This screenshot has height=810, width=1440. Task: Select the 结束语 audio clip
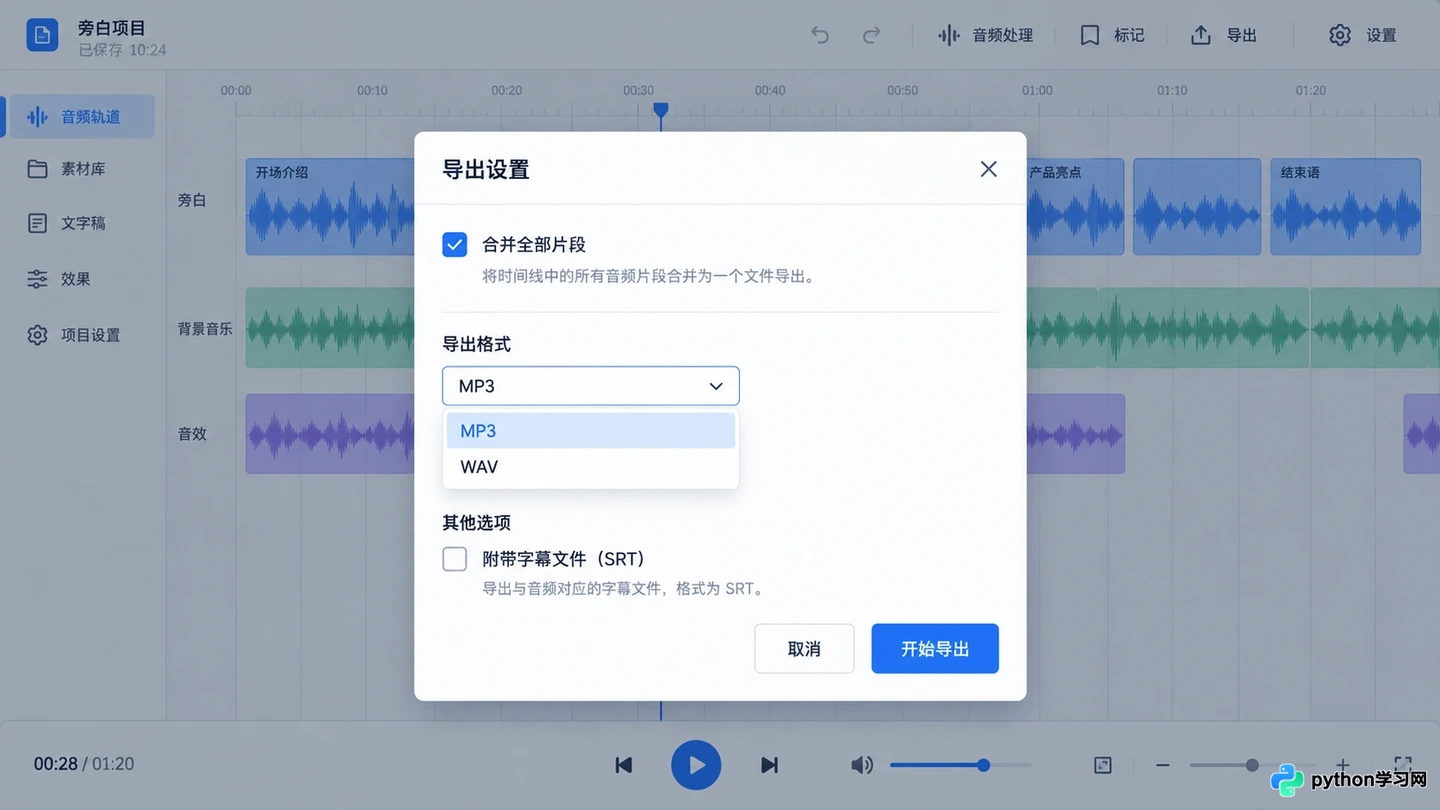click(x=1346, y=206)
